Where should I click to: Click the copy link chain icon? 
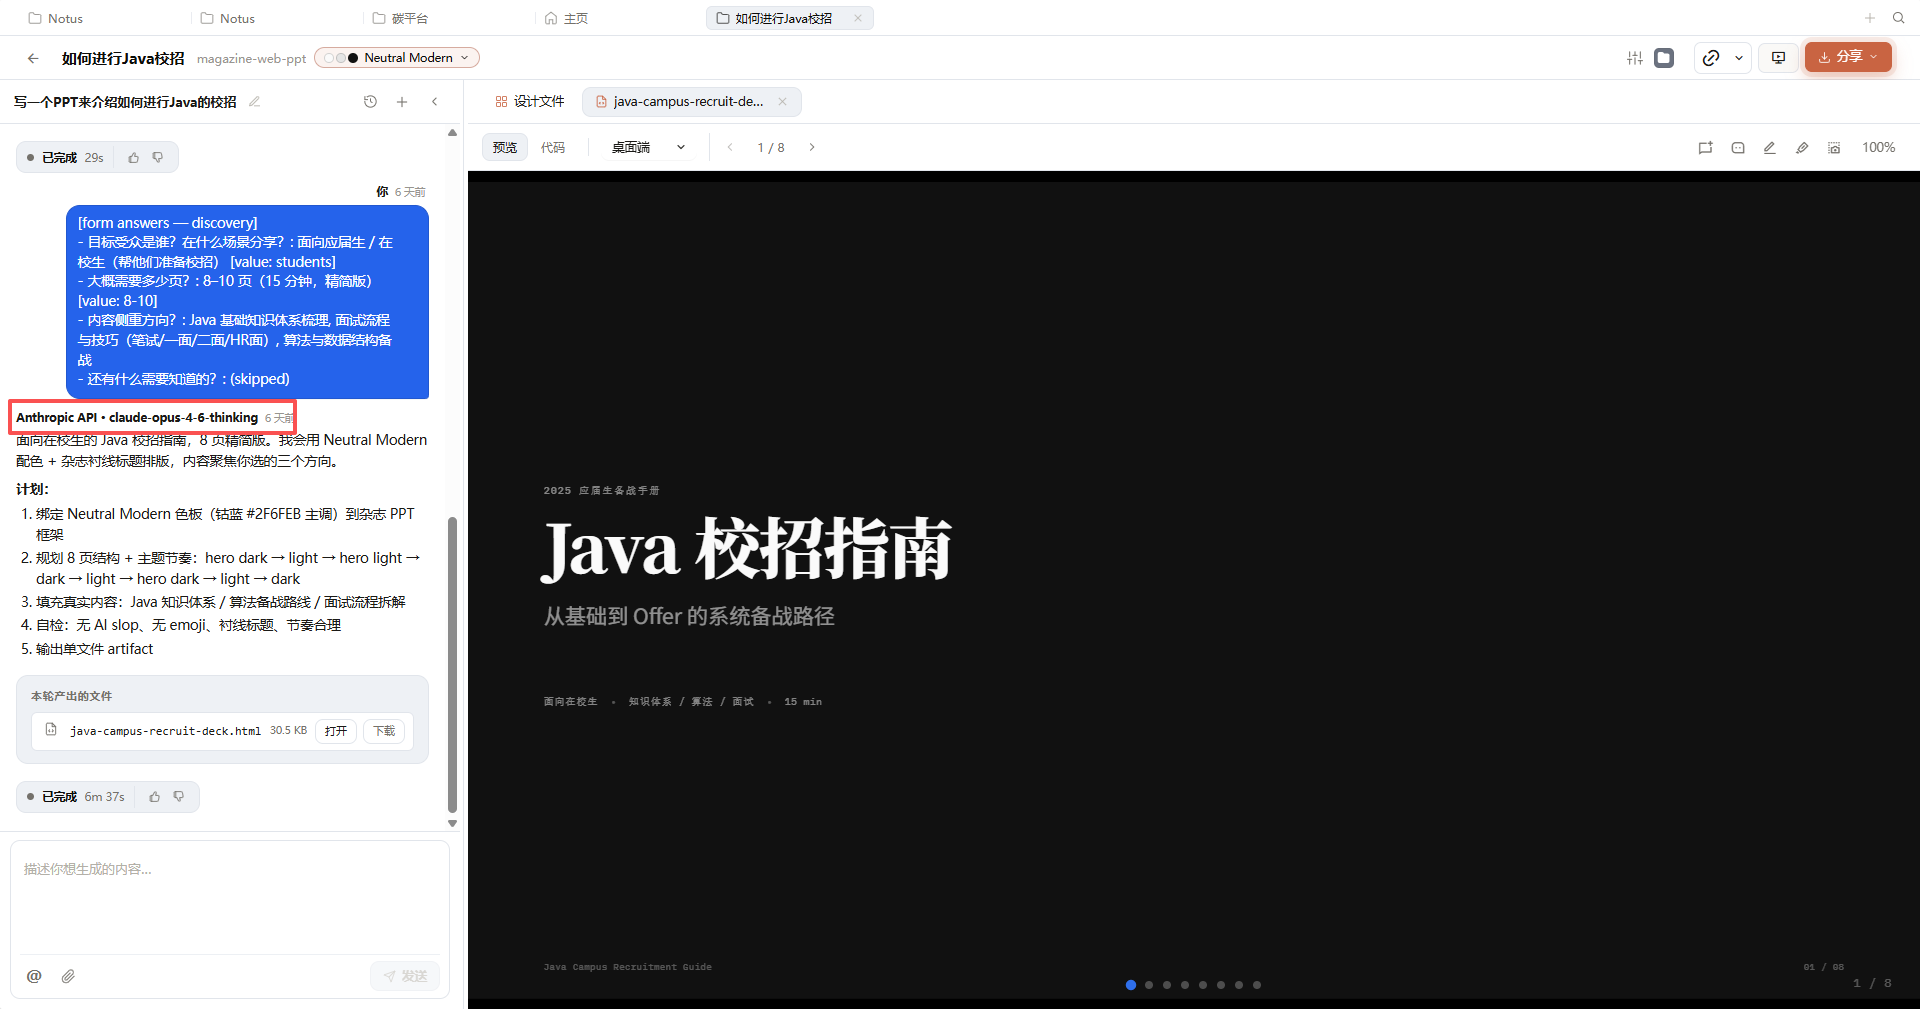[x=1711, y=58]
